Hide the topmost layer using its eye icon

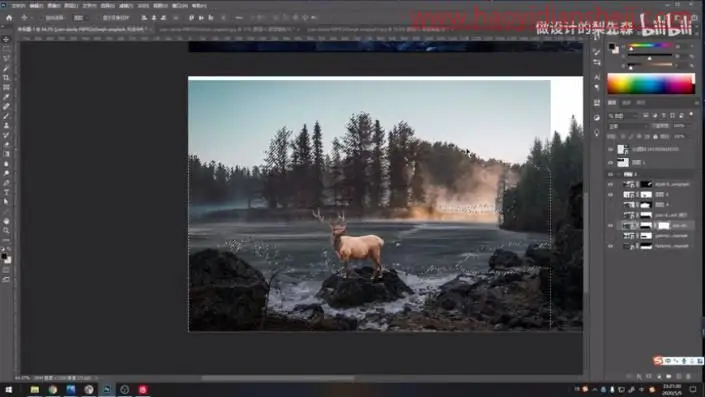tap(611, 149)
